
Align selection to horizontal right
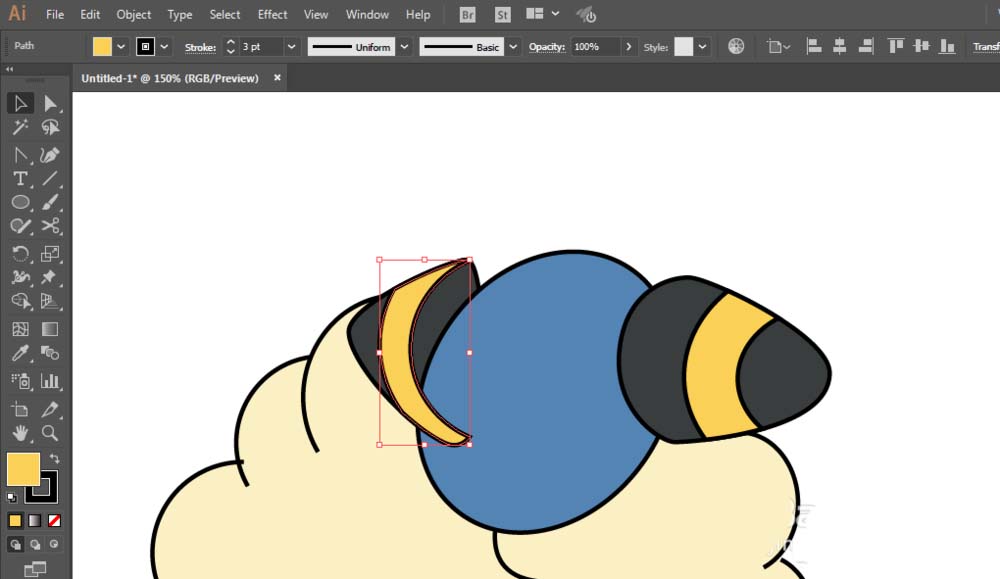(865, 46)
